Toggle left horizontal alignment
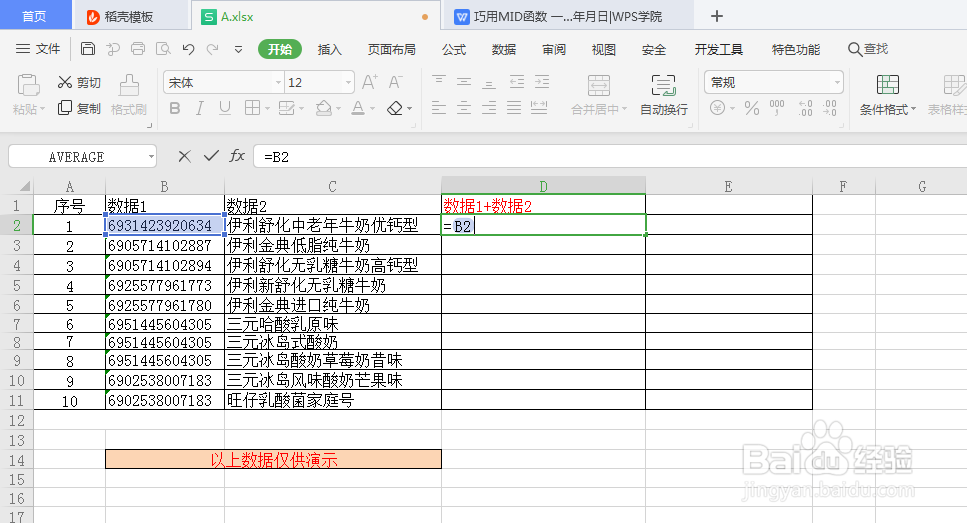Viewport: 967px width, 523px height. (x=439, y=109)
